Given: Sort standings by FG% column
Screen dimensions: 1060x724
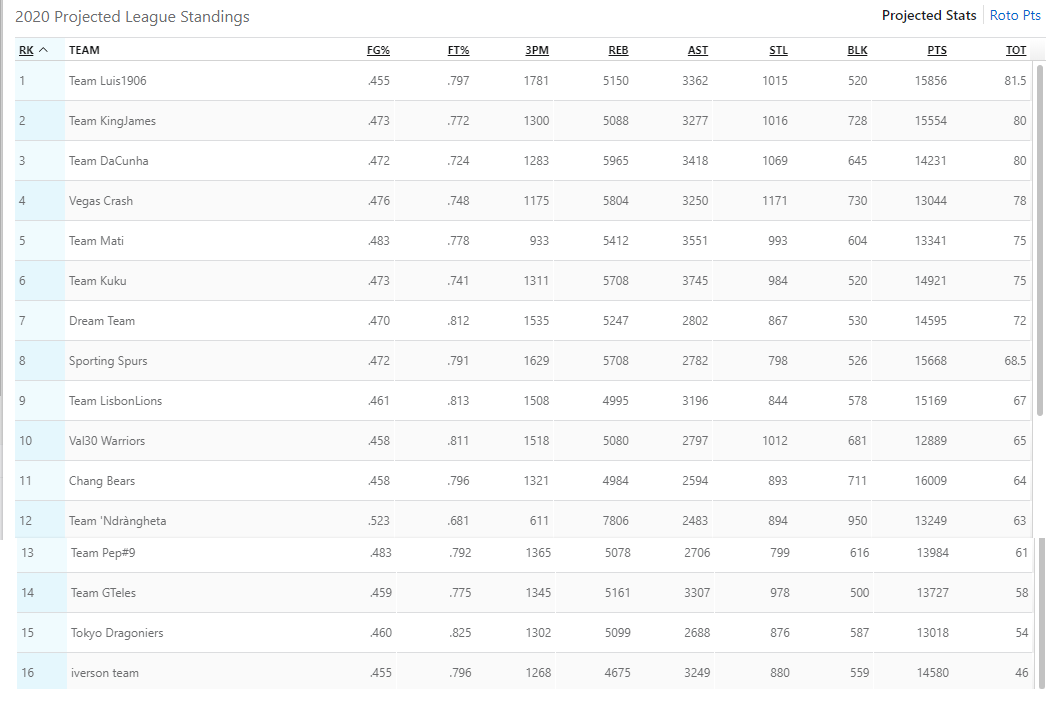Looking at the screenshot, I should click(378, 50).
